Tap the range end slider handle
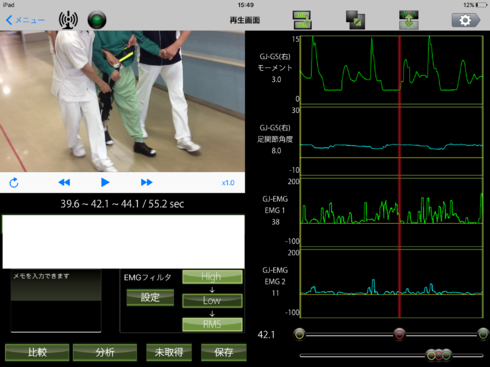 click(x=483, y=334)
